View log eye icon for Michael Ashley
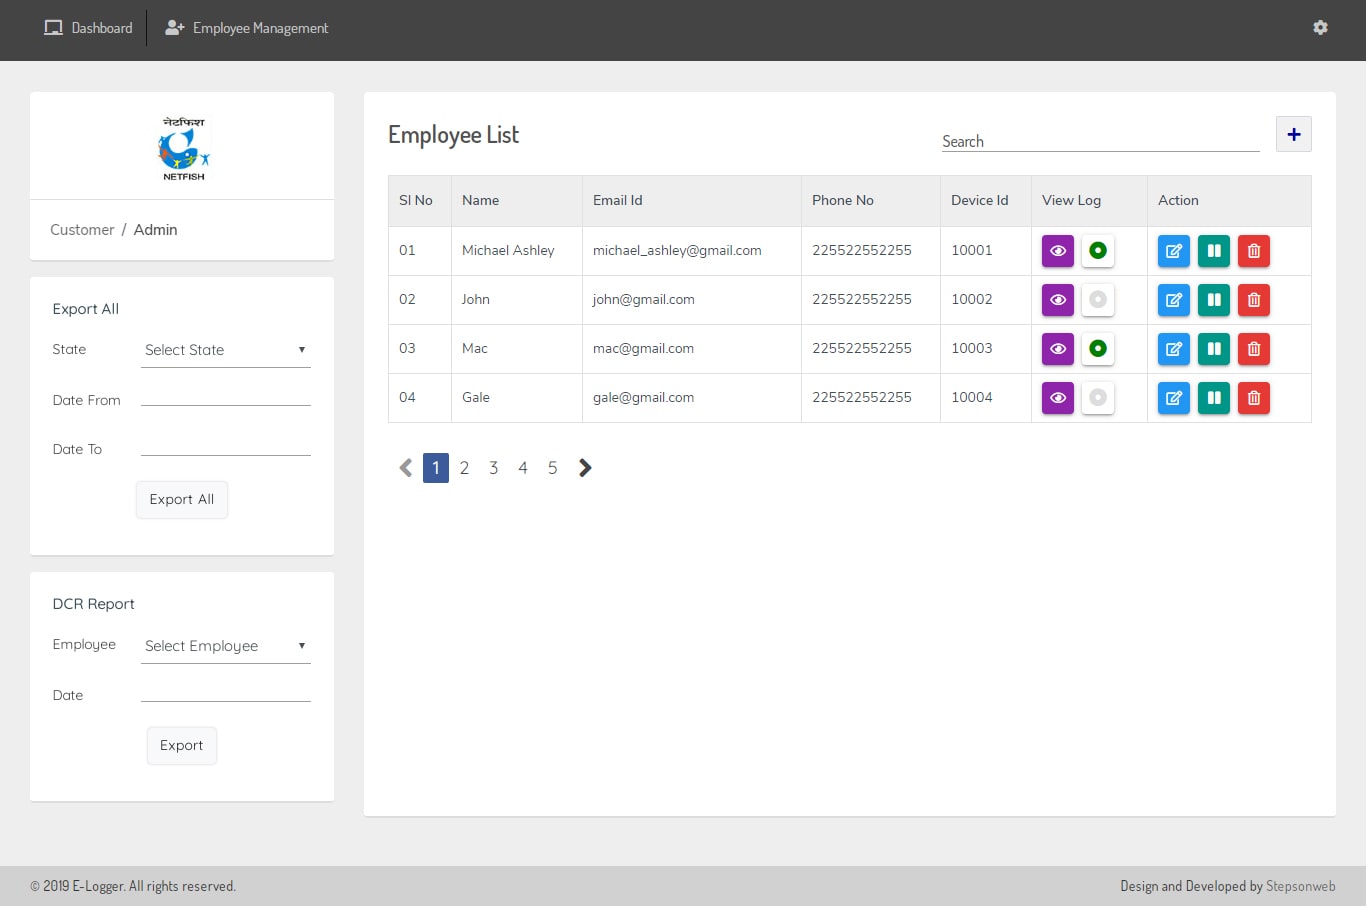Viewport: 1366px width, 906px height. [1058, 251]
